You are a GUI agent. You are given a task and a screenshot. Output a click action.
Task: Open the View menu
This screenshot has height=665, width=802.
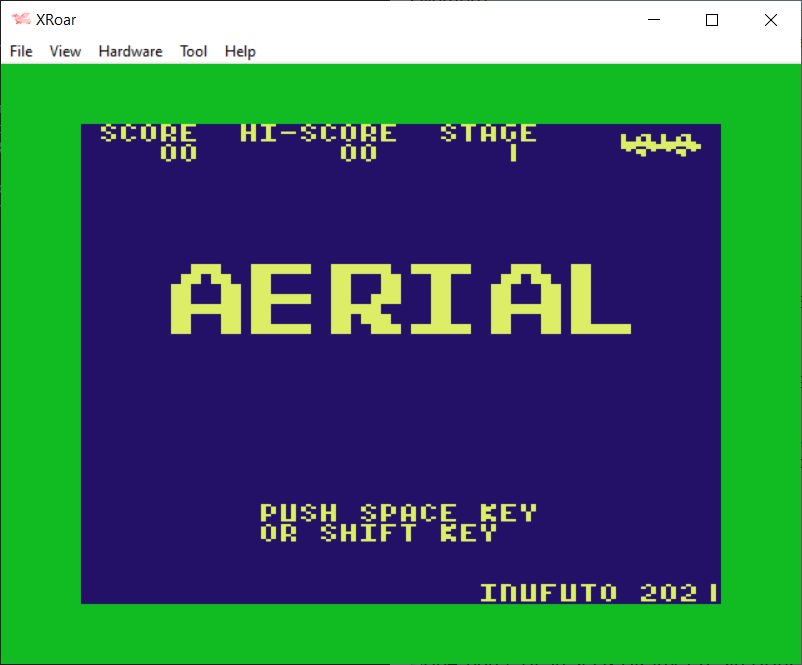point(65,51)
